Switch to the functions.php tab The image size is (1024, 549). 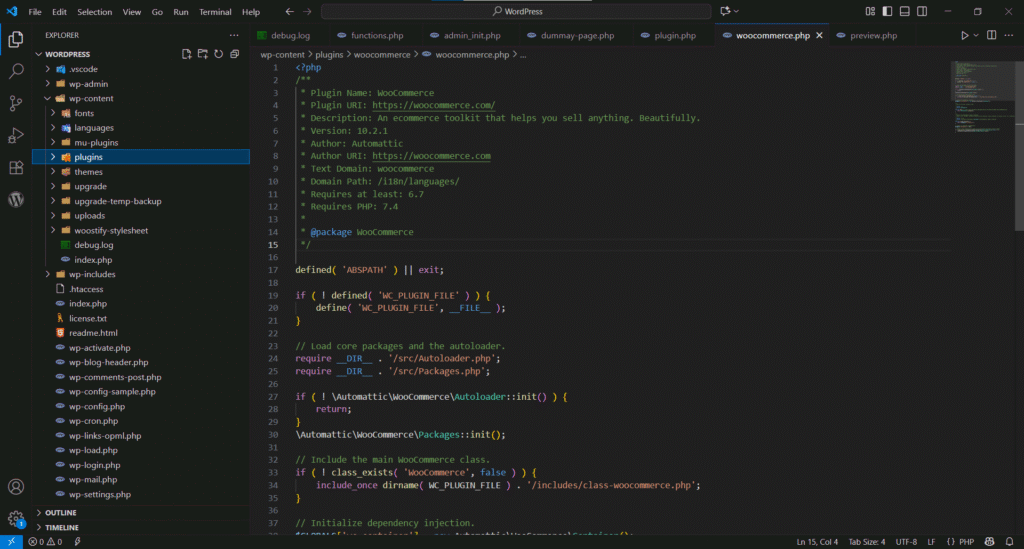click(x=369, y=35)
